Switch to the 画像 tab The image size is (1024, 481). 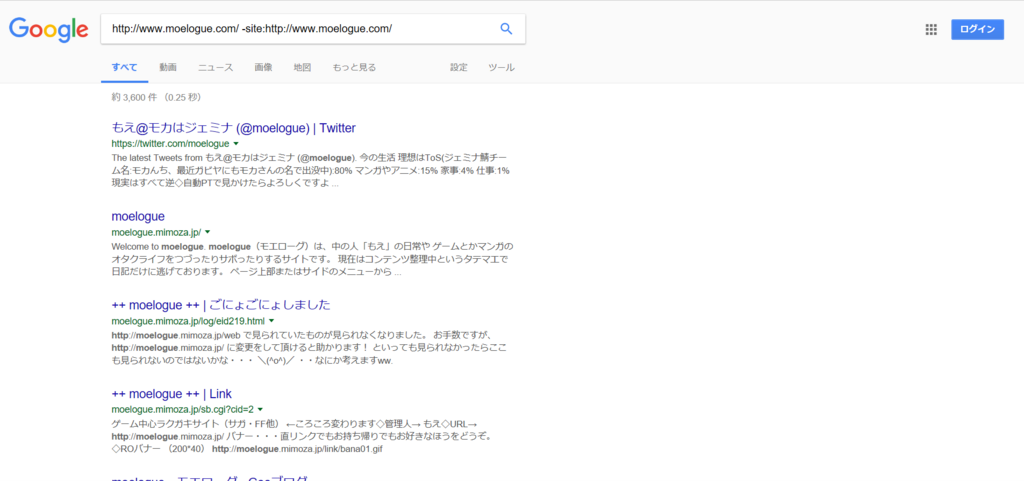click(x=263, y=67)
